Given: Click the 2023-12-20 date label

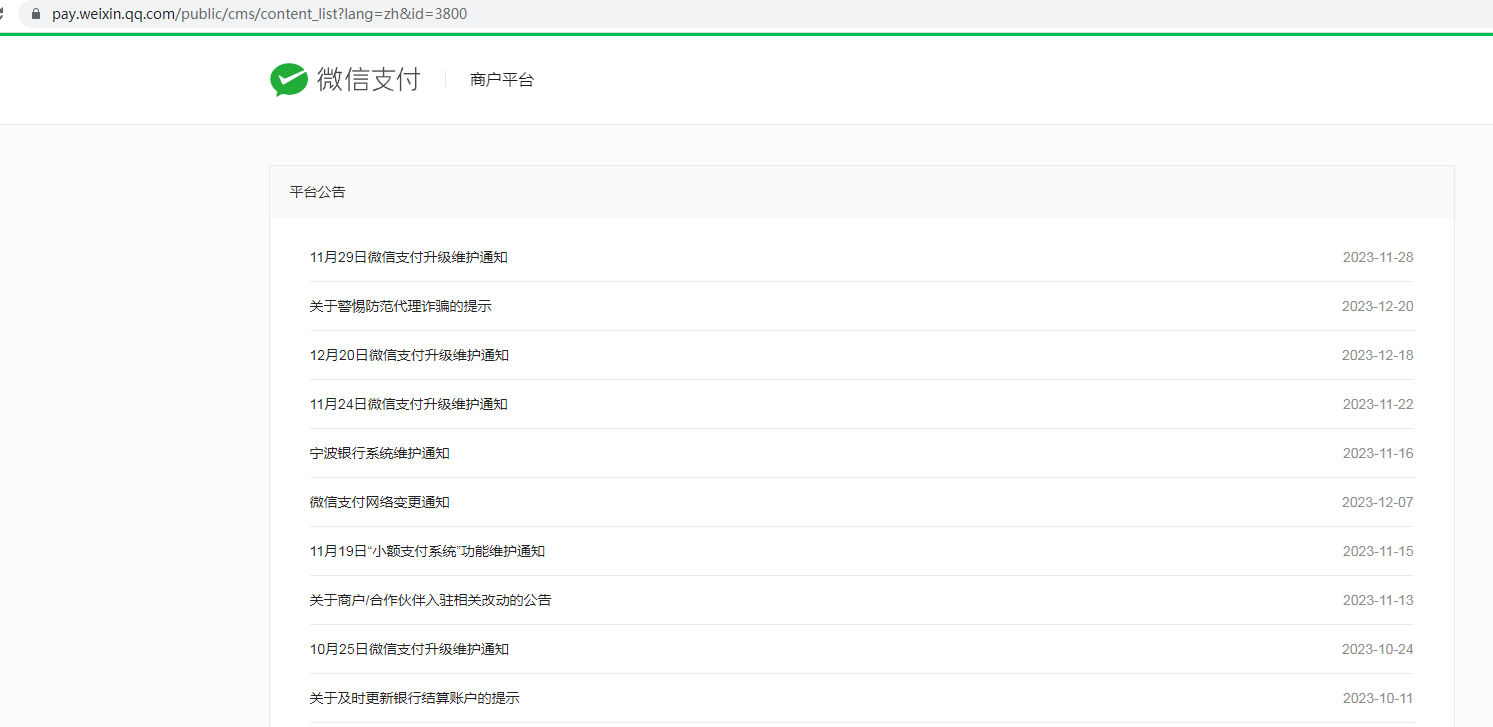Looking at the screenshot, I should (1378, 305).
